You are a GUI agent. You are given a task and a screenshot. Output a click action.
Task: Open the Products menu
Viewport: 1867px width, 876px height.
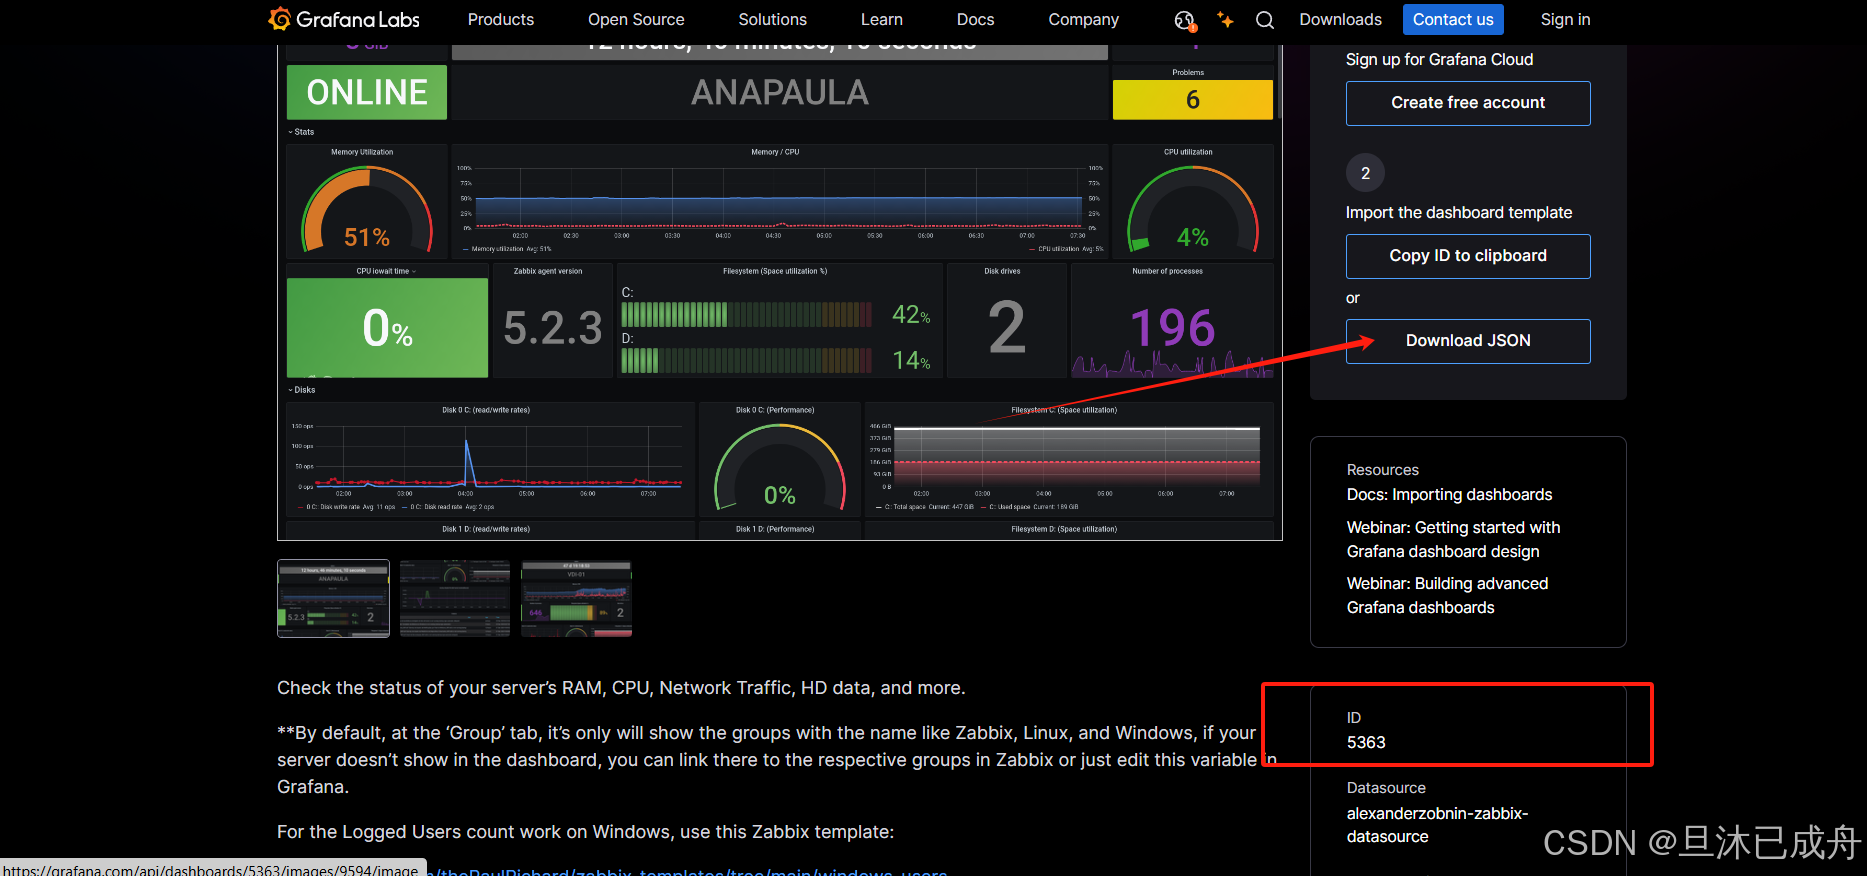[501, 19]
